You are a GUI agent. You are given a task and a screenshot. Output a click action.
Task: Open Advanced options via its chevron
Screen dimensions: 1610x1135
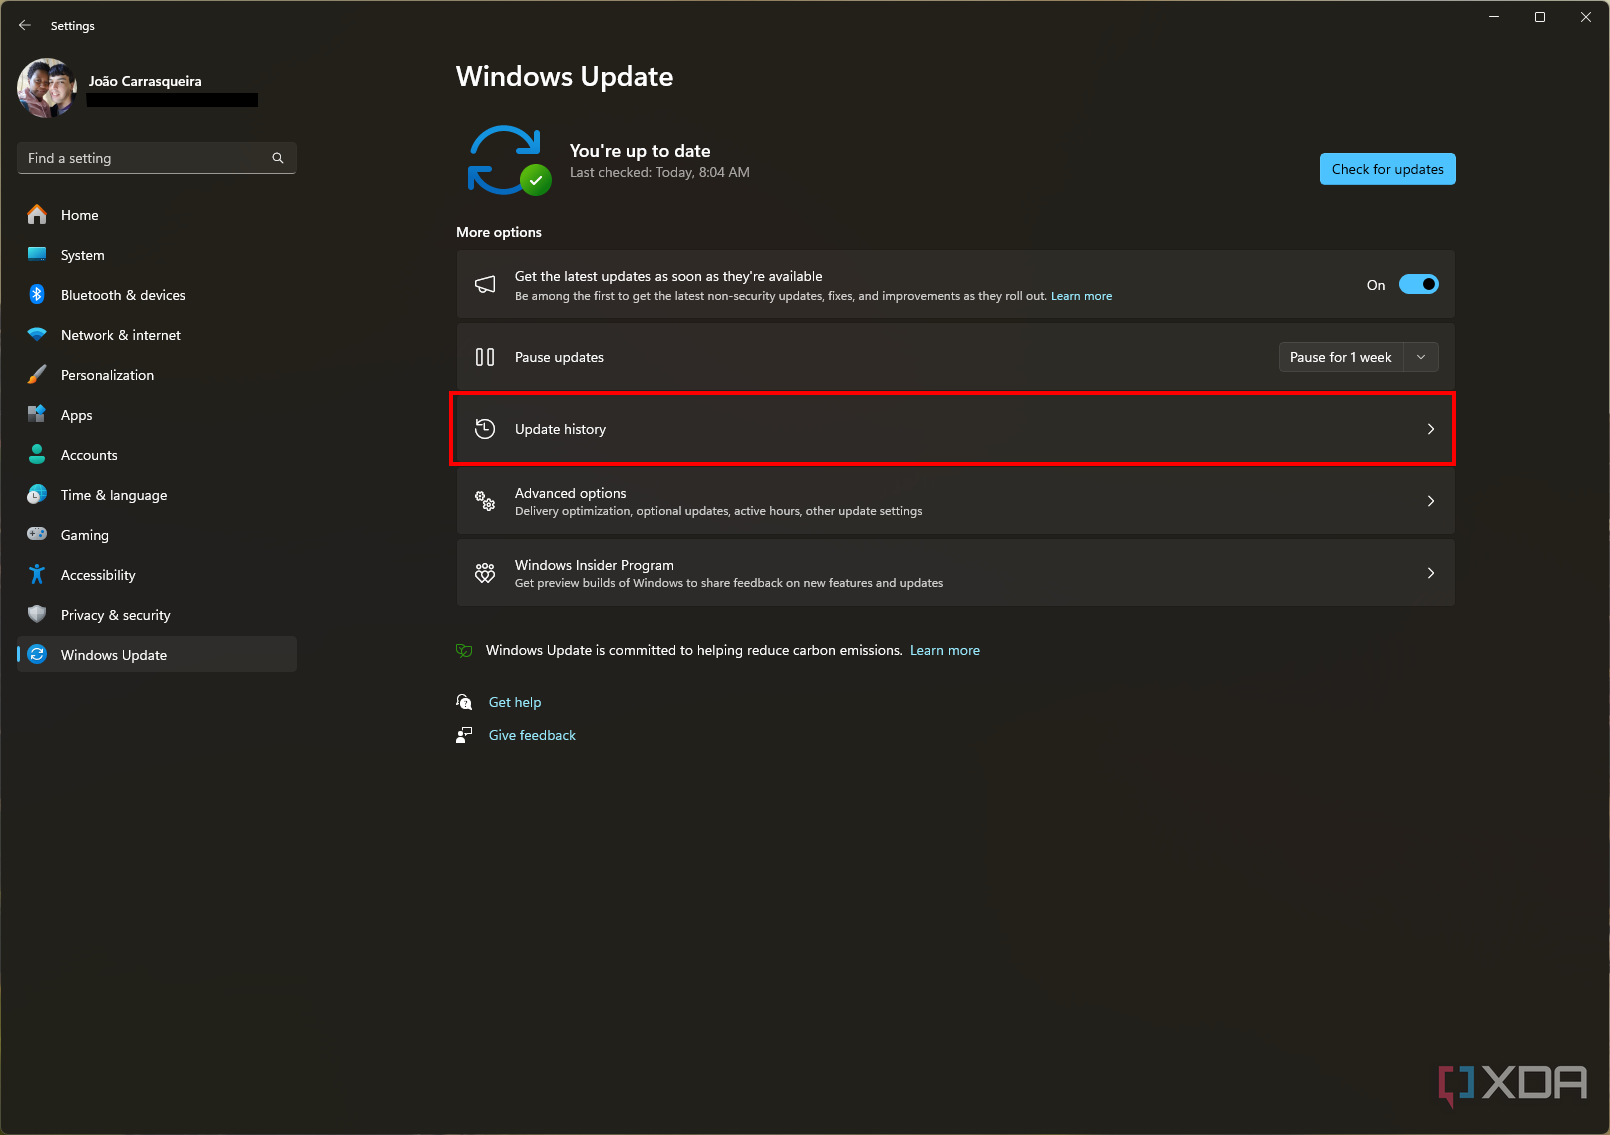point(1431,501)
